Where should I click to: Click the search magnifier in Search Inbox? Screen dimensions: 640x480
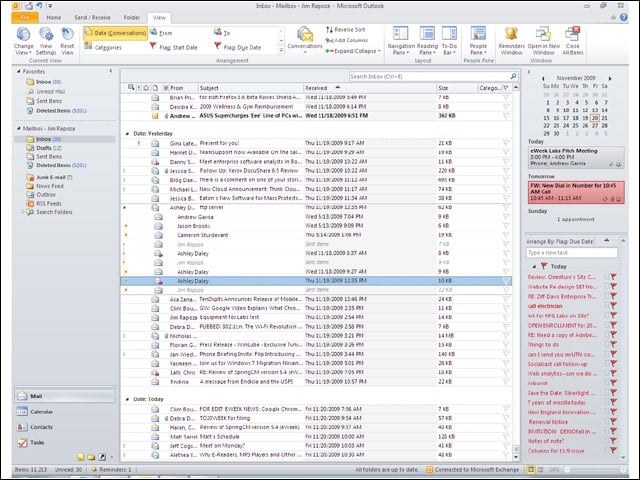tap(513, 76)
